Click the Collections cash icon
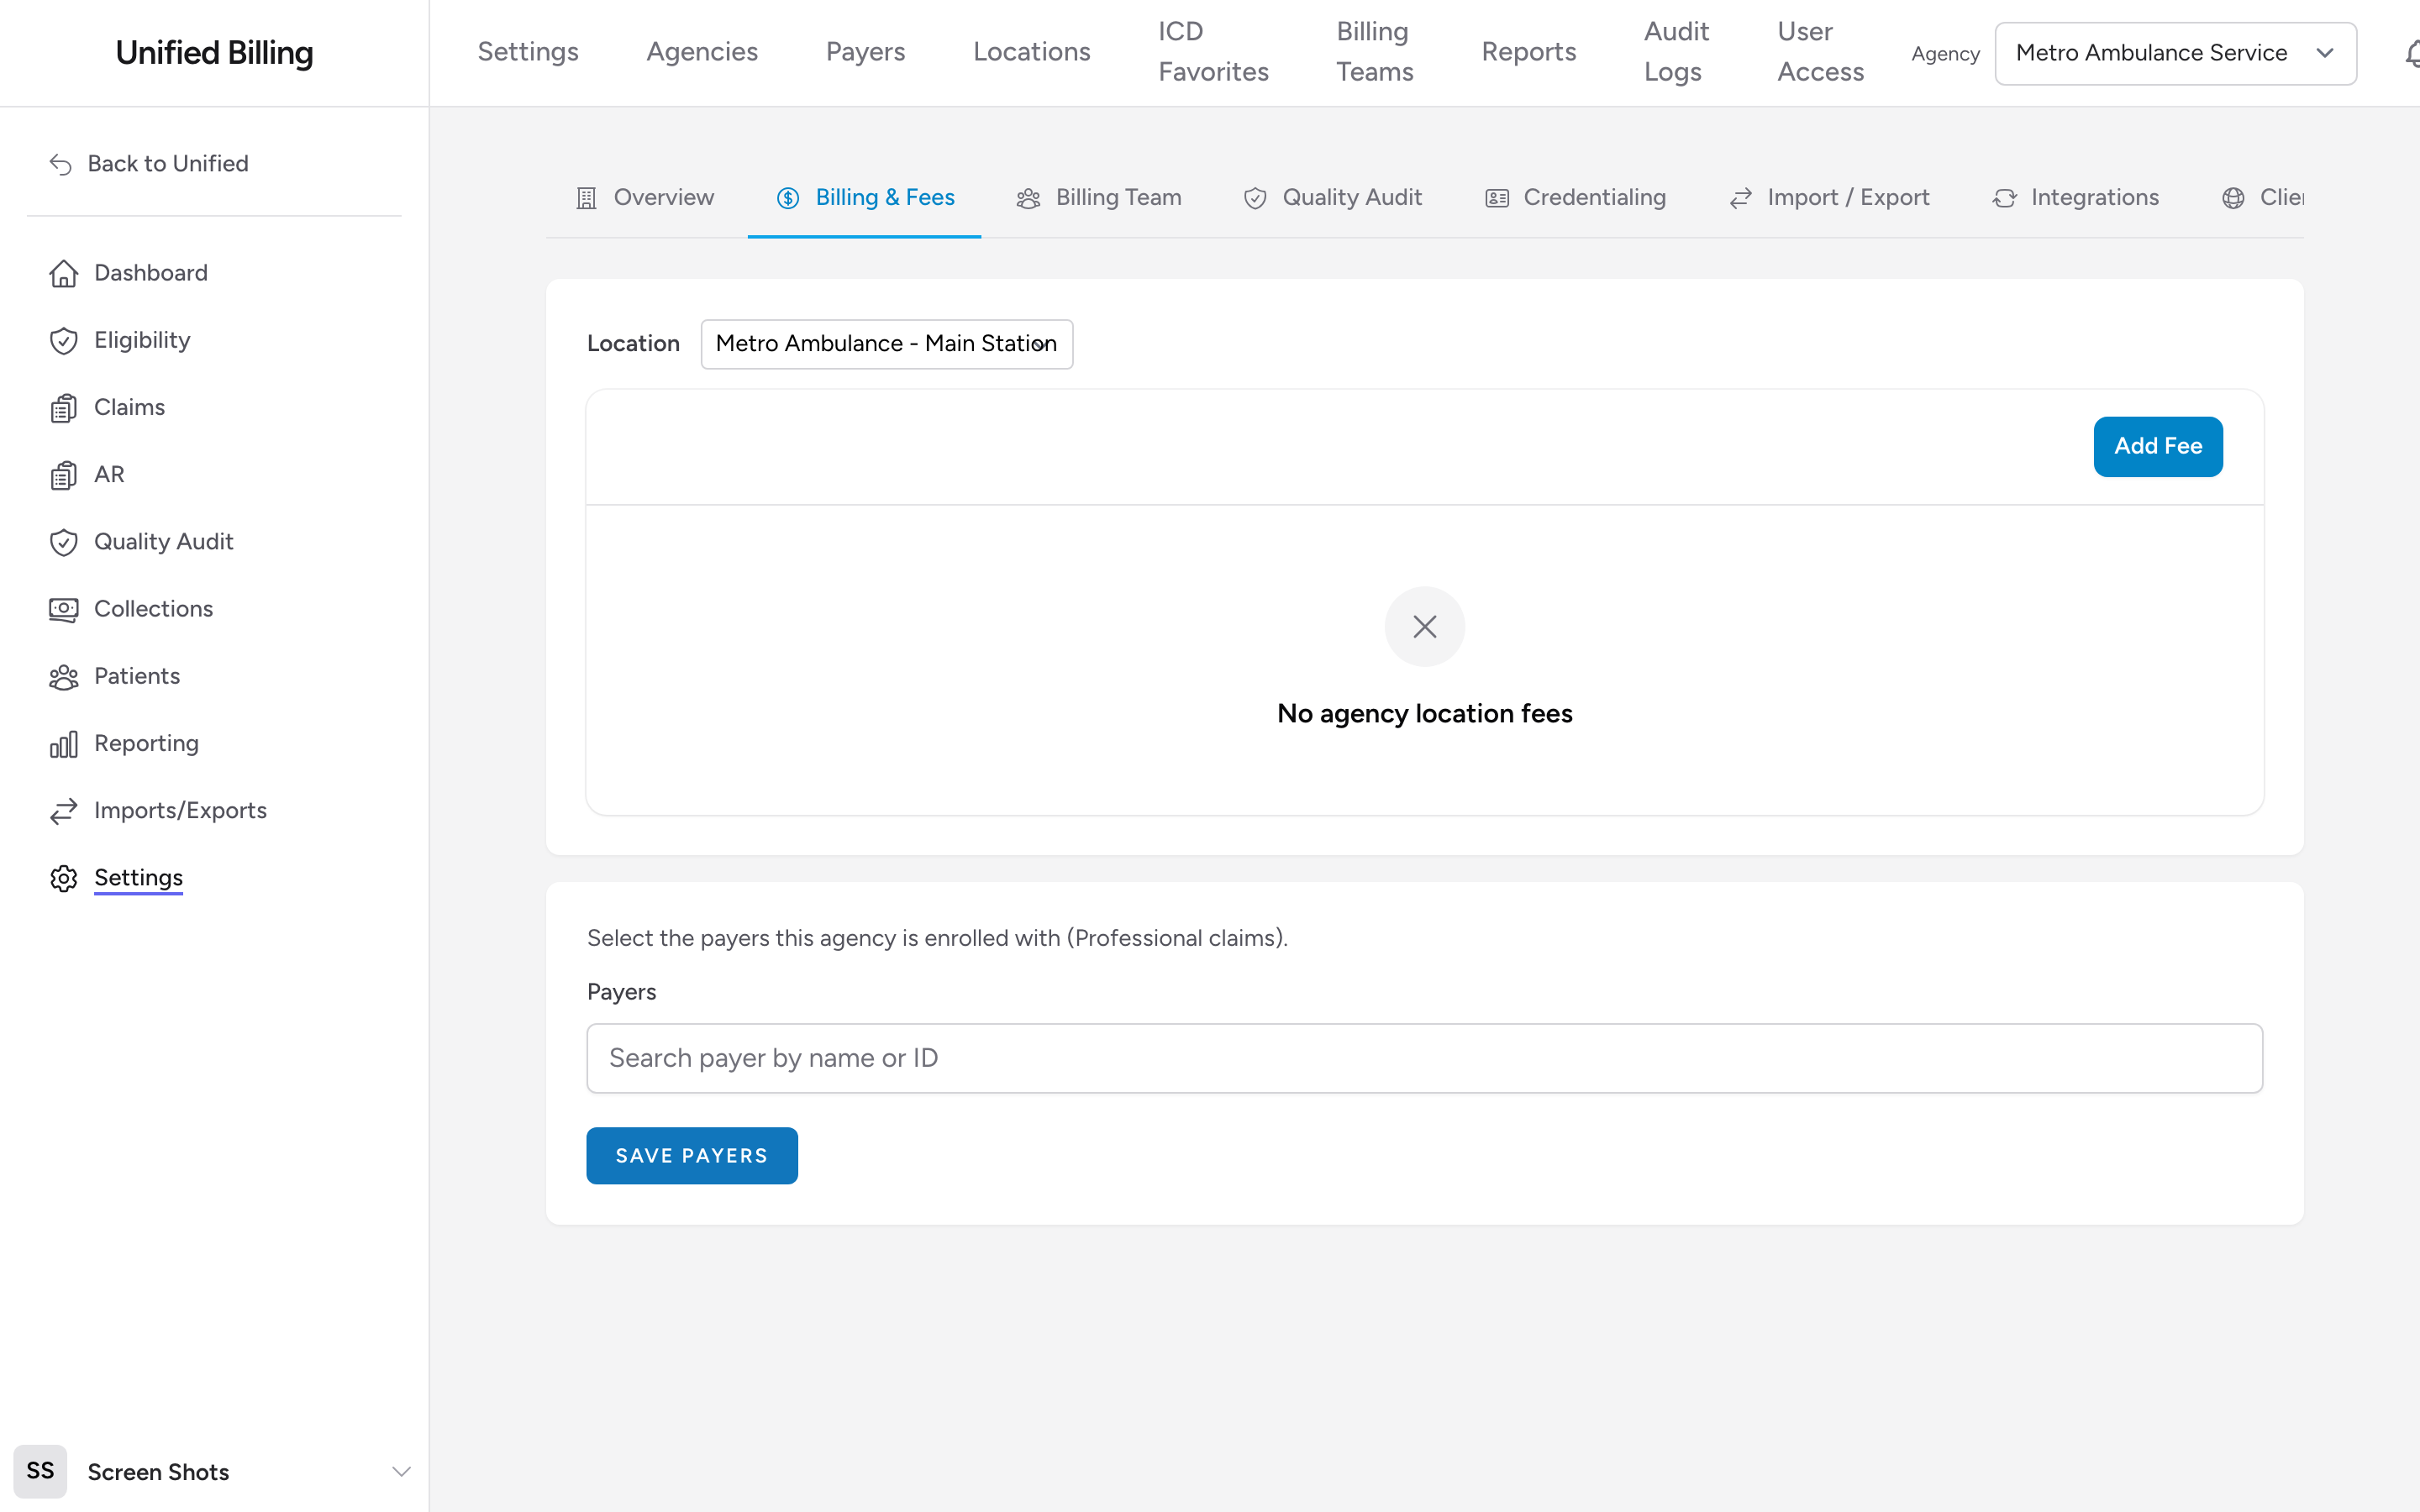The image size is (2420, 1512). click(x=64, y=609)
